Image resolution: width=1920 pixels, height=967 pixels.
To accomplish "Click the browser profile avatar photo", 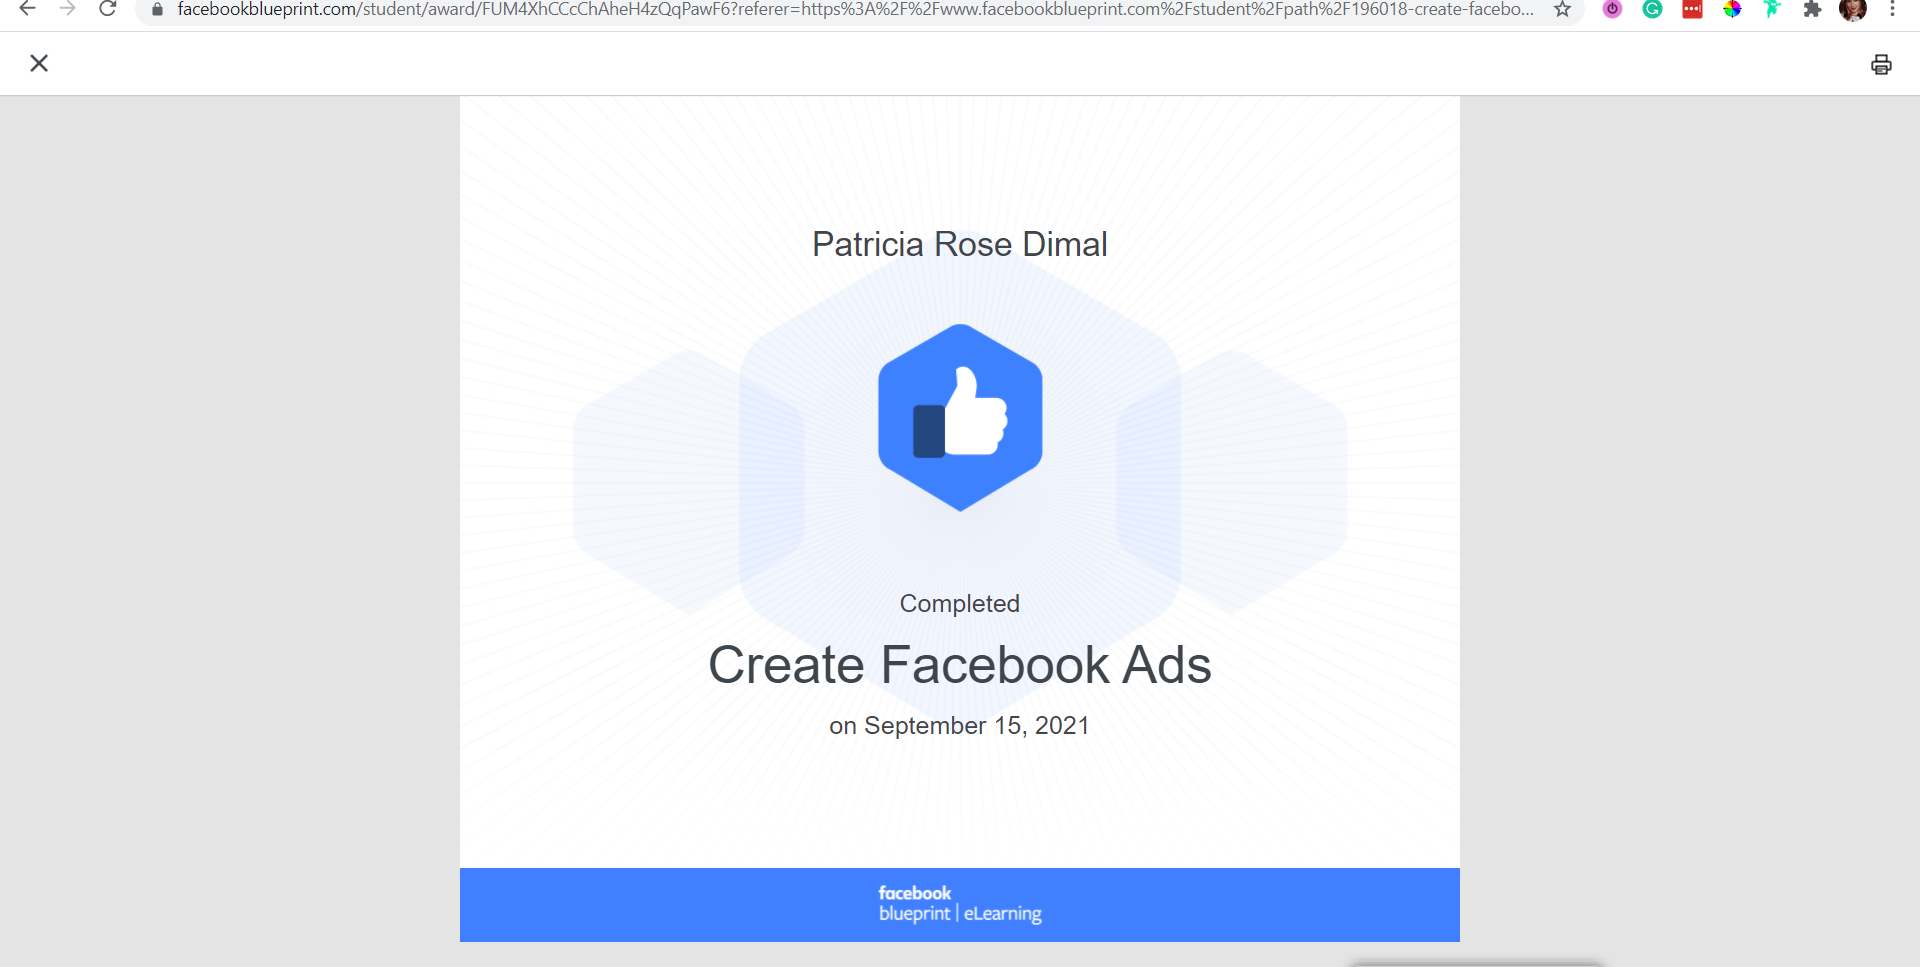I will point(1853,11).
